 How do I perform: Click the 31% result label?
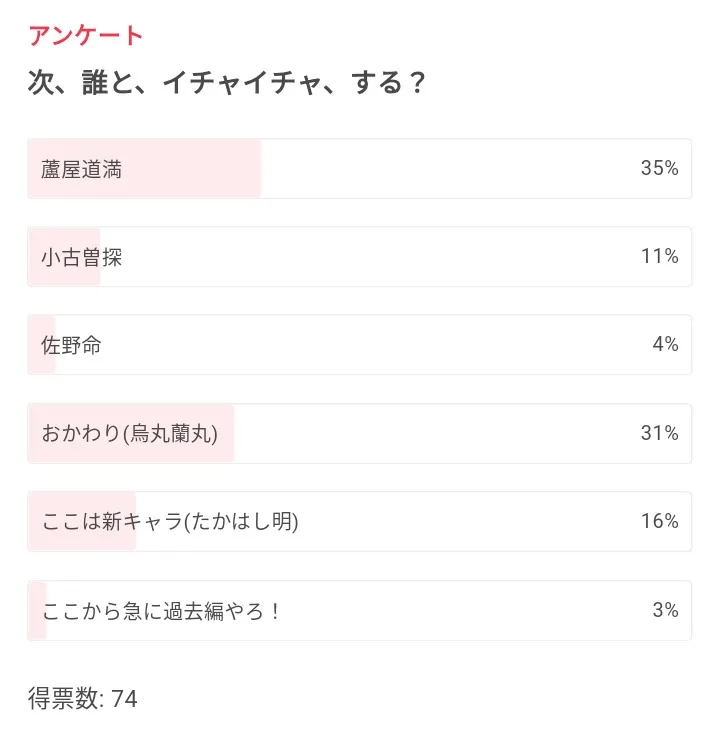[x=659, y=433]
